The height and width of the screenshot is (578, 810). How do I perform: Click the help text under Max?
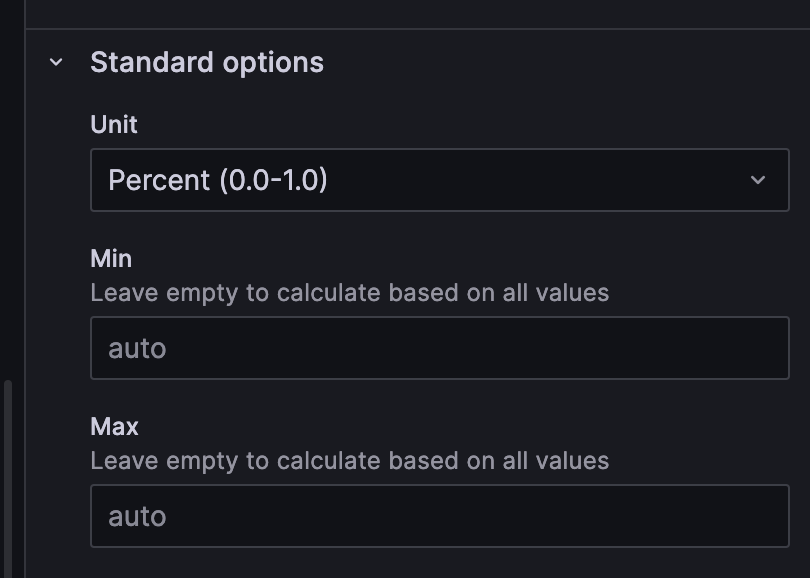(x=349, y=461)
